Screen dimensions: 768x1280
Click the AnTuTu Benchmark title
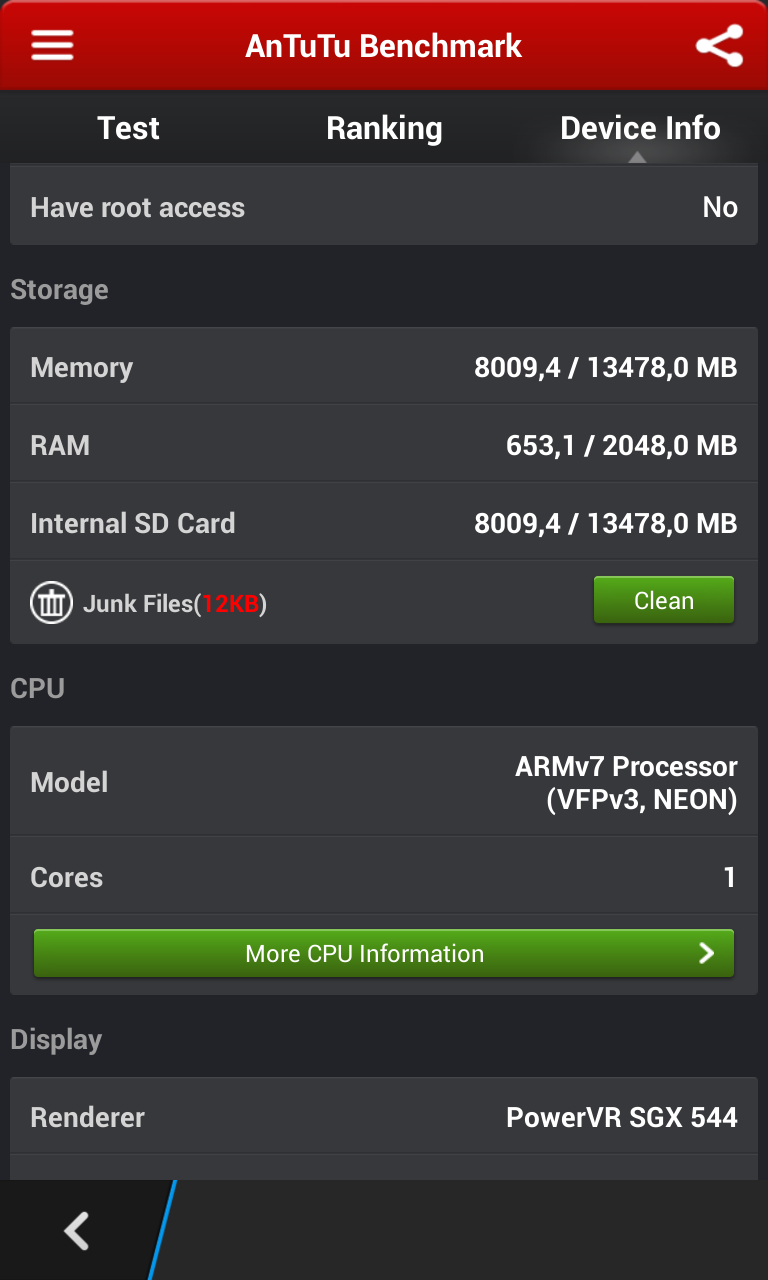coord(384,46)
